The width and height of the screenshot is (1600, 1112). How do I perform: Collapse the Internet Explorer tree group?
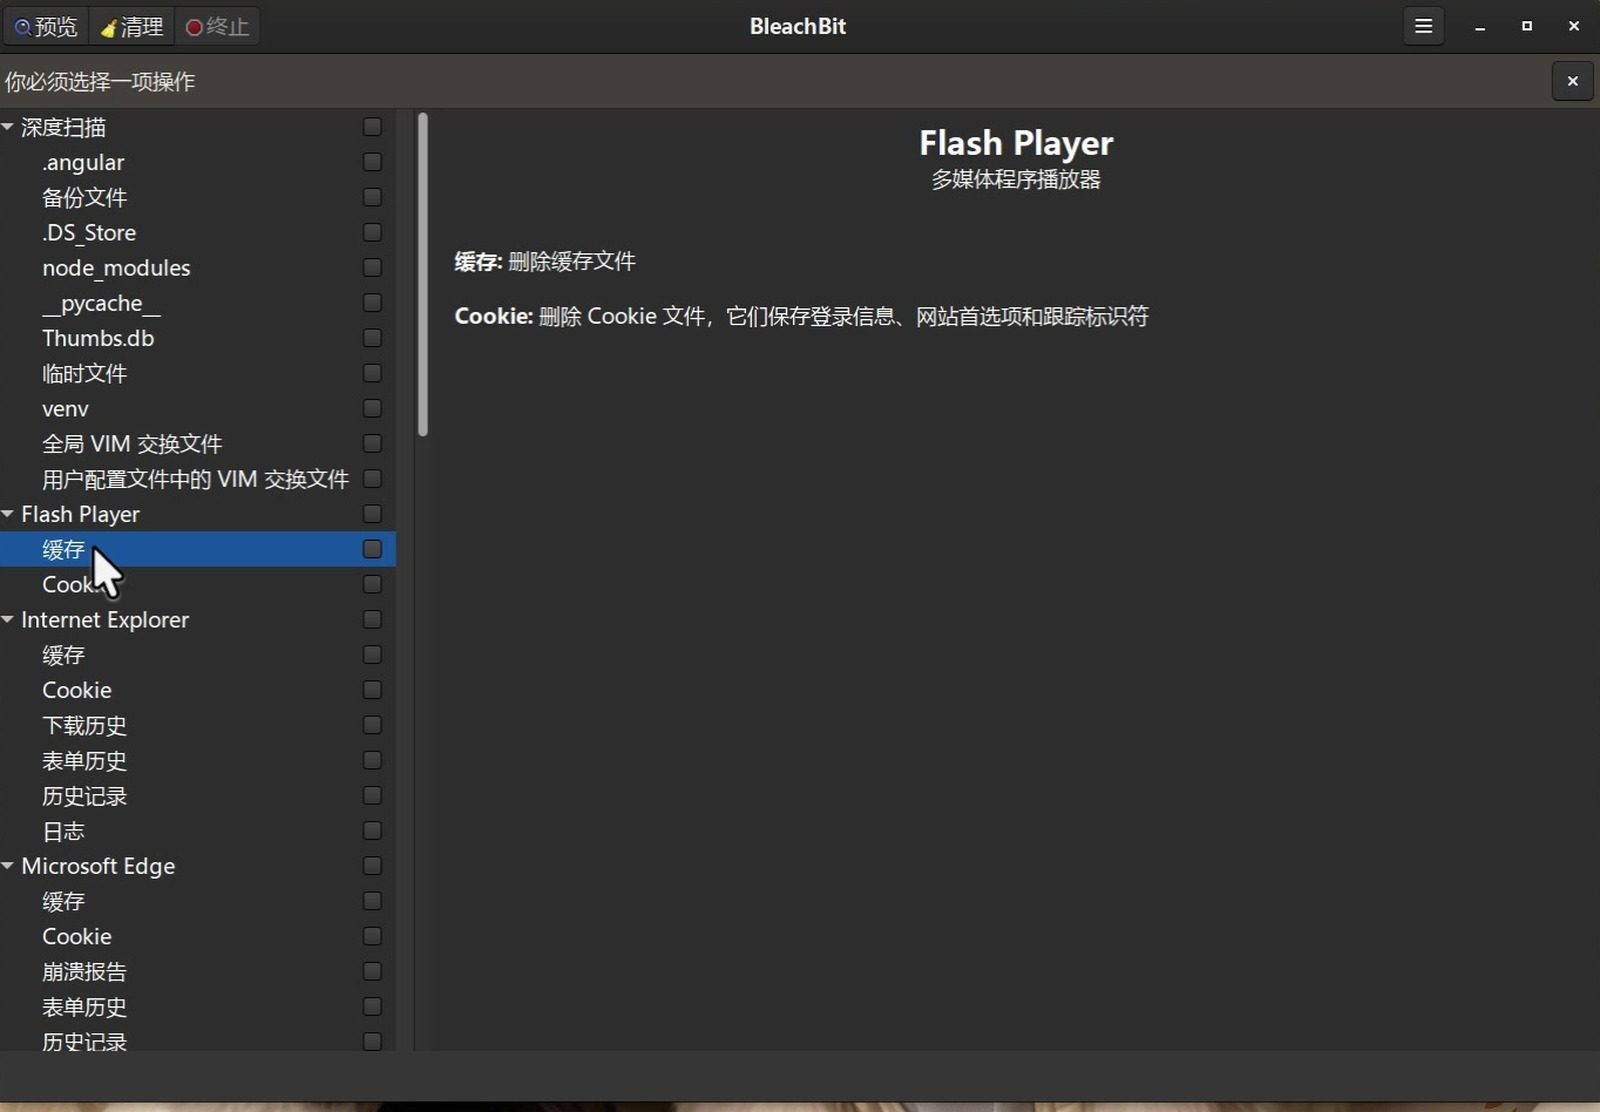click(x=8, y=619)
